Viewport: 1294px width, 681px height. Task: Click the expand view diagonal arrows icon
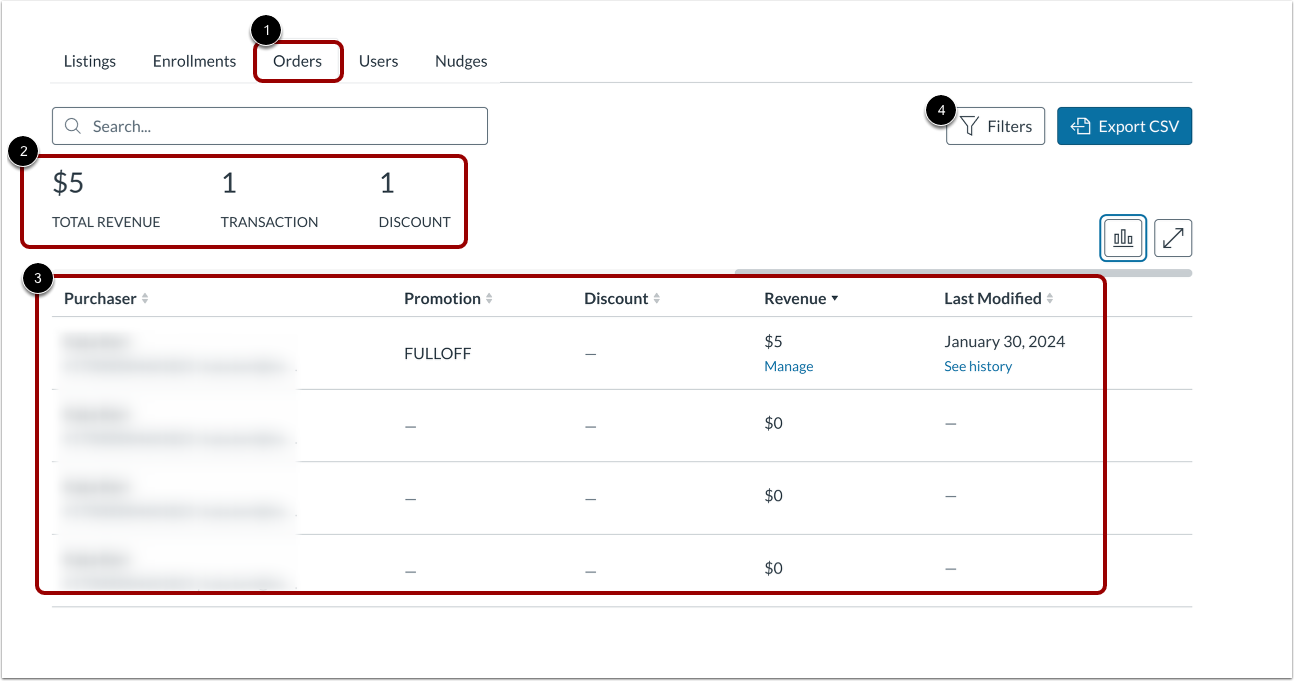(1172, 238)
